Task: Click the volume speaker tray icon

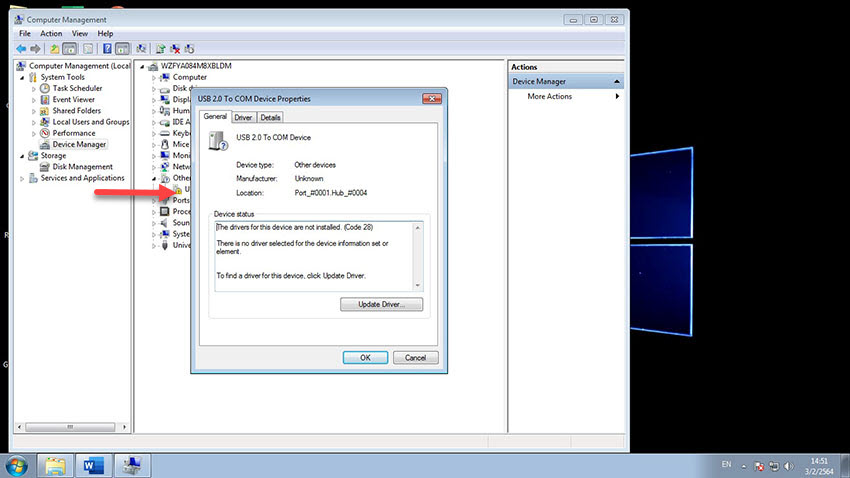Action: pyautogui.click(x=788, y=466)
